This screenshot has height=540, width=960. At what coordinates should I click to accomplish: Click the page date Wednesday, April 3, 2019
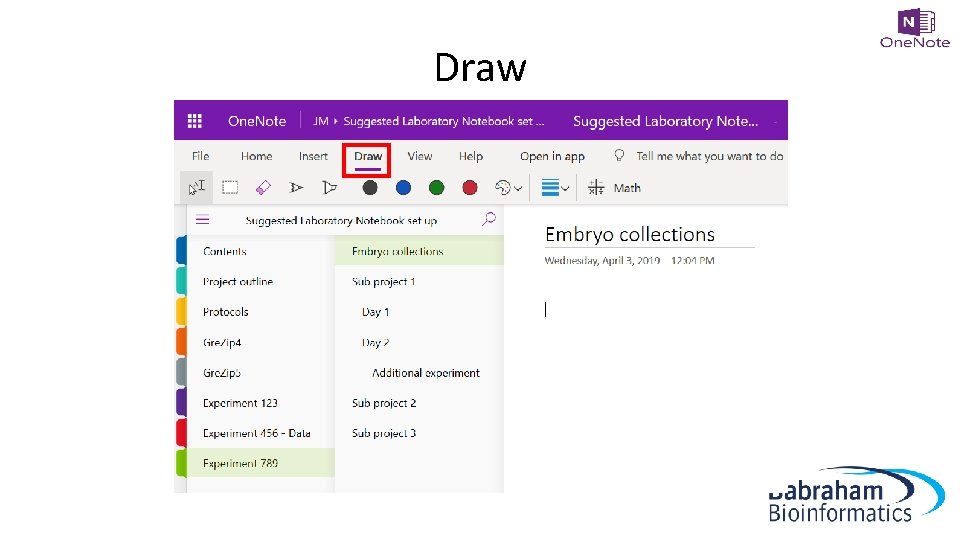click(x=602, y=260)
